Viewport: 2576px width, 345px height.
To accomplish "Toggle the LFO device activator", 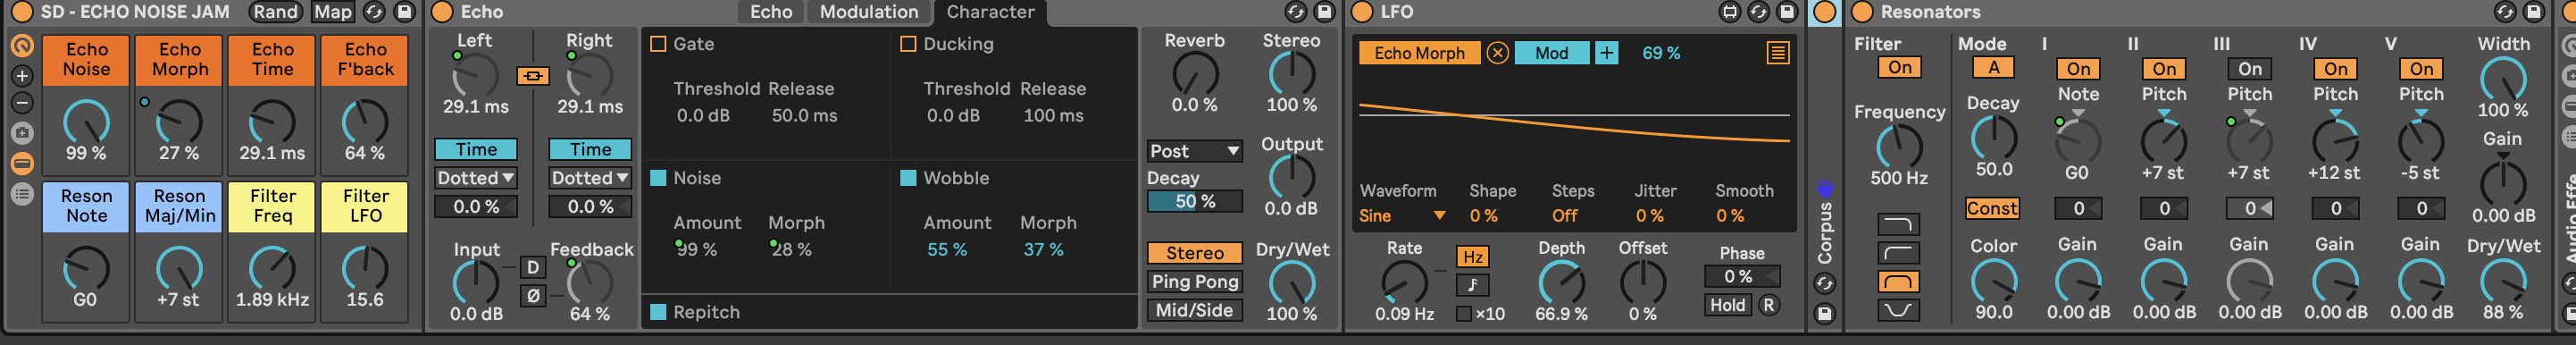I will tap(1361, 12).
